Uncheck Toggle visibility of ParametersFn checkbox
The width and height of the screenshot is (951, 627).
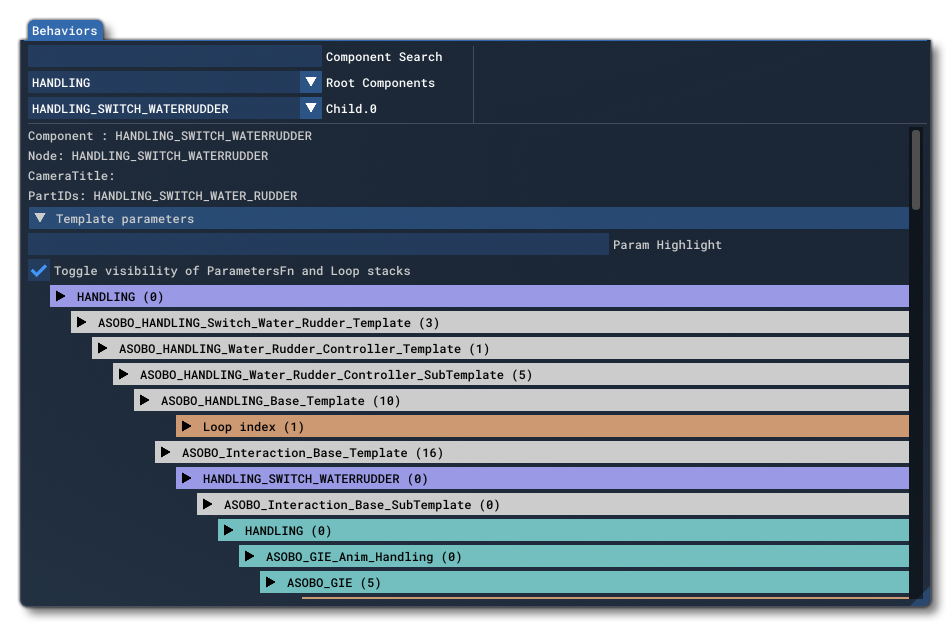coord(37,270)
